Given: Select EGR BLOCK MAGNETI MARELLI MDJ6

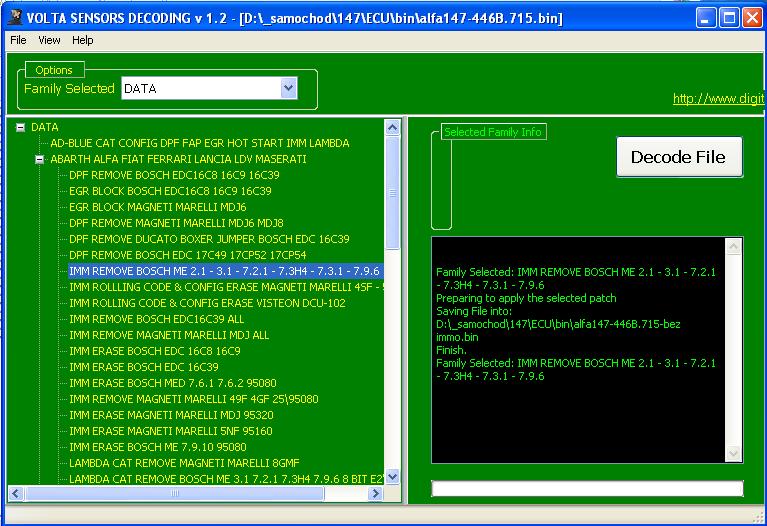Looking at the screenshot, I should [x=157, y=207].
